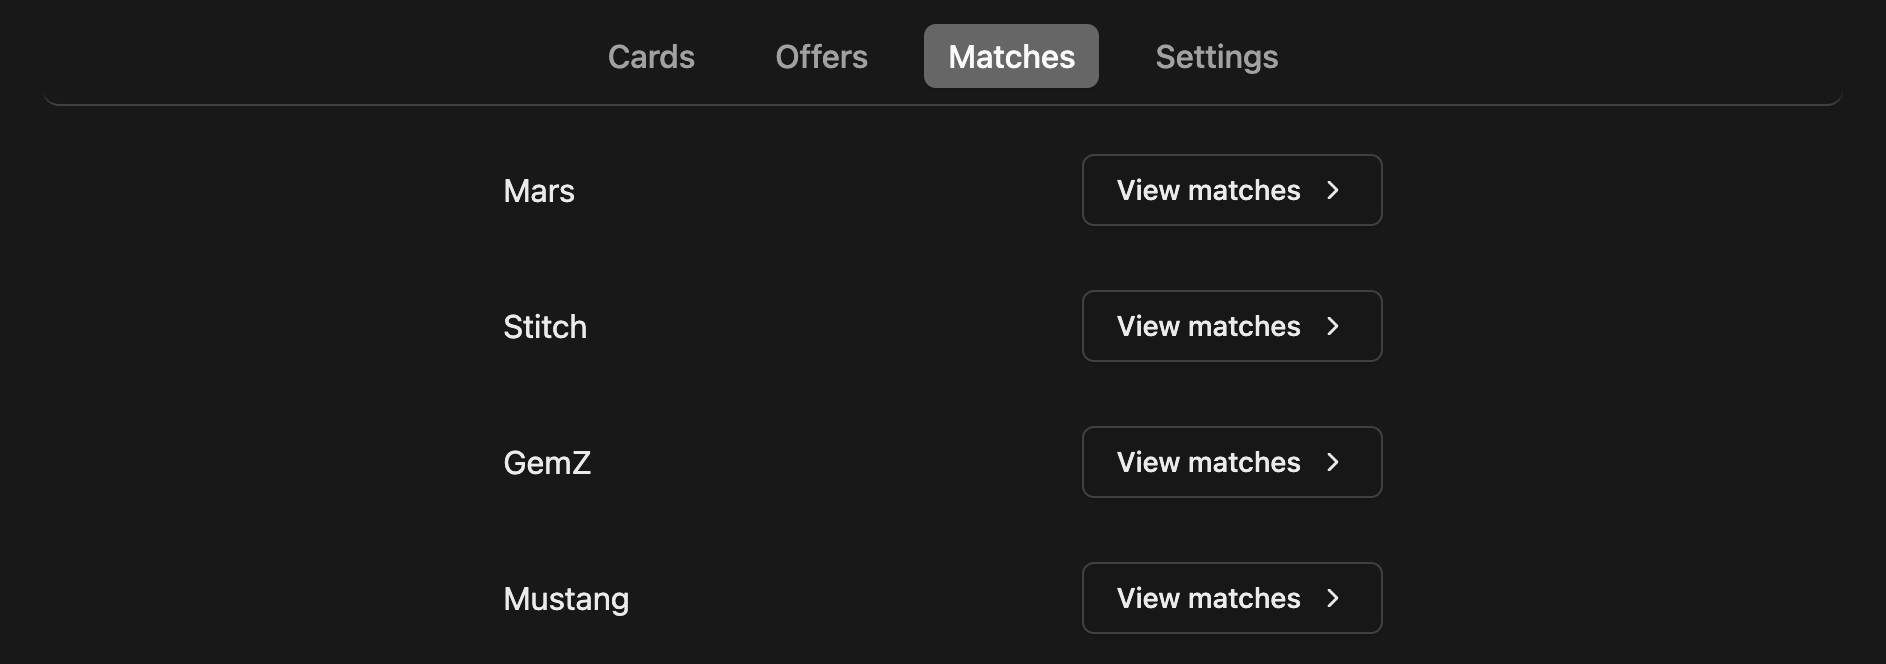Switch to the Cards tab
Viewport: 1886px width, 664px height.
click(x=651, y=57)
